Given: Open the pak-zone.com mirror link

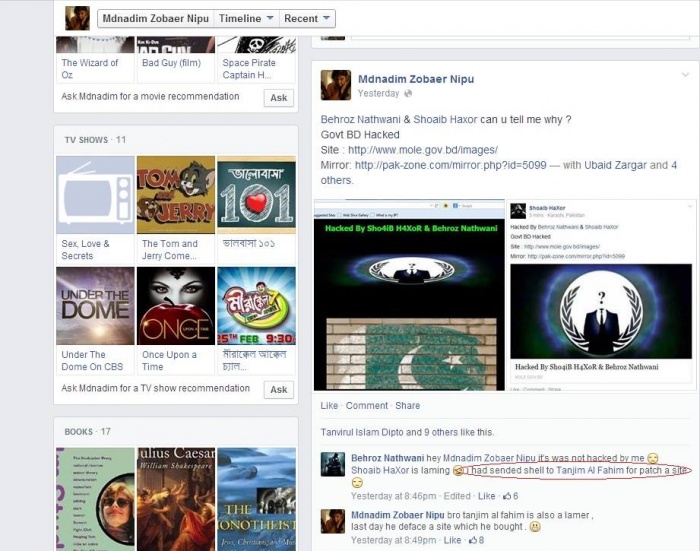Looking at the screenshot, I should (450, 165).
